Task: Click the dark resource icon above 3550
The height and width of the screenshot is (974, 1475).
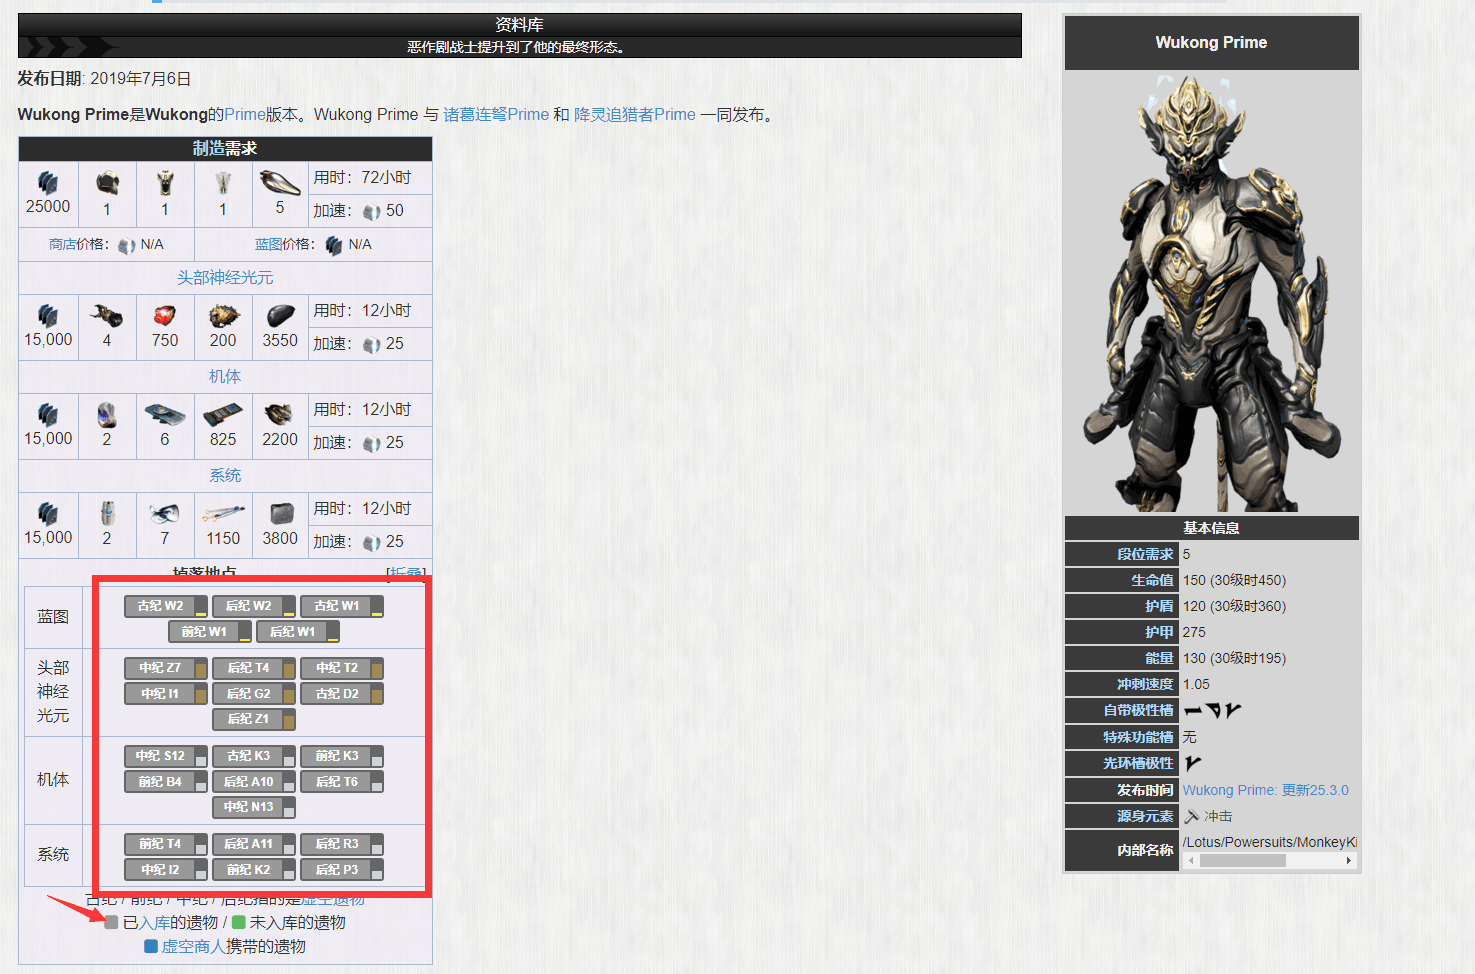Action: click(281, 316)
